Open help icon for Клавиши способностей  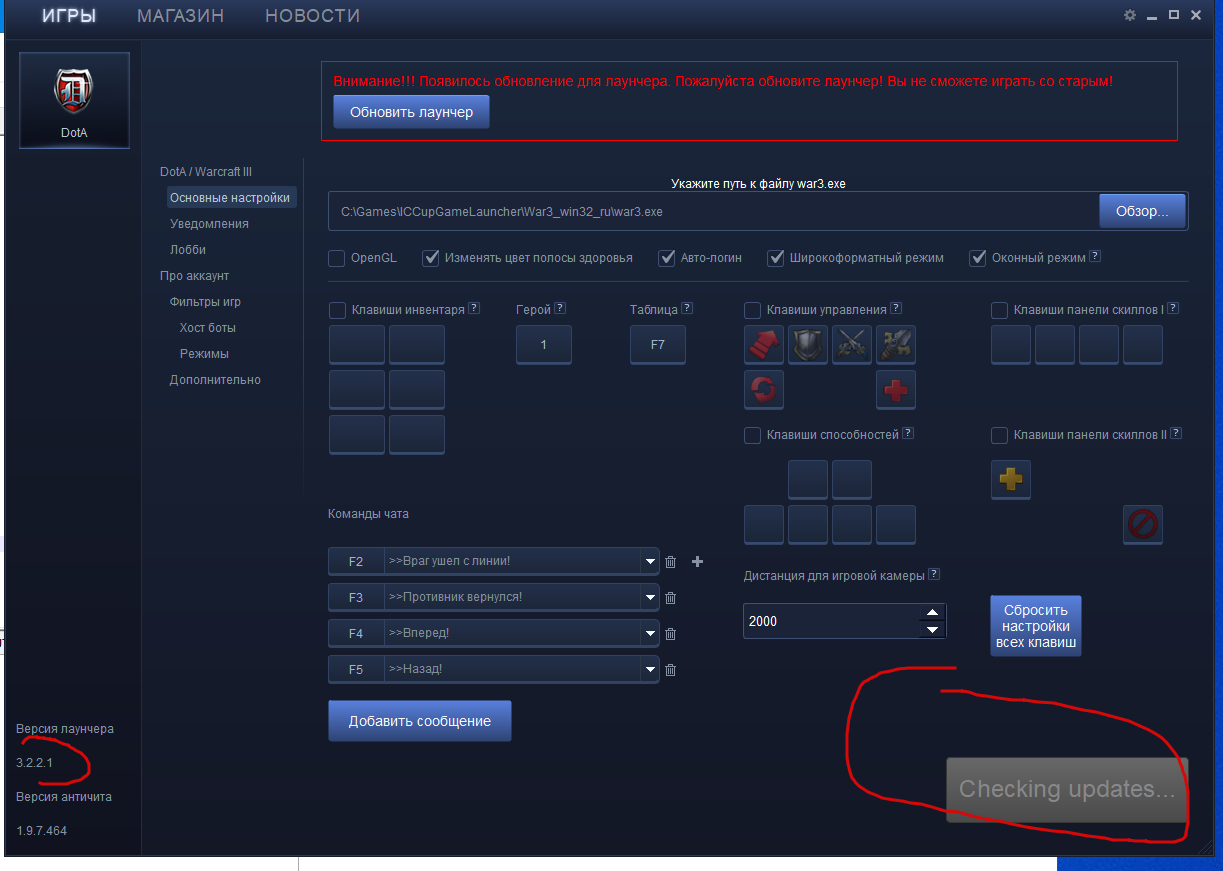907,433
